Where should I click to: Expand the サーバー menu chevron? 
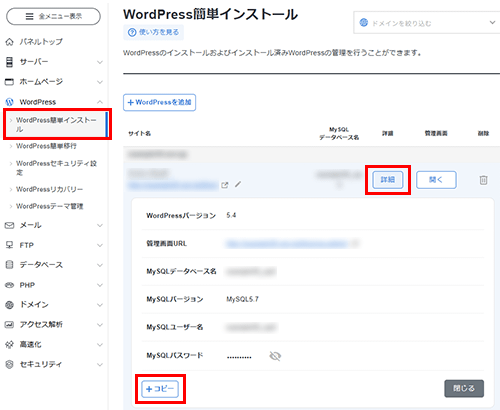pyautogui.click(x=100, y=62)
